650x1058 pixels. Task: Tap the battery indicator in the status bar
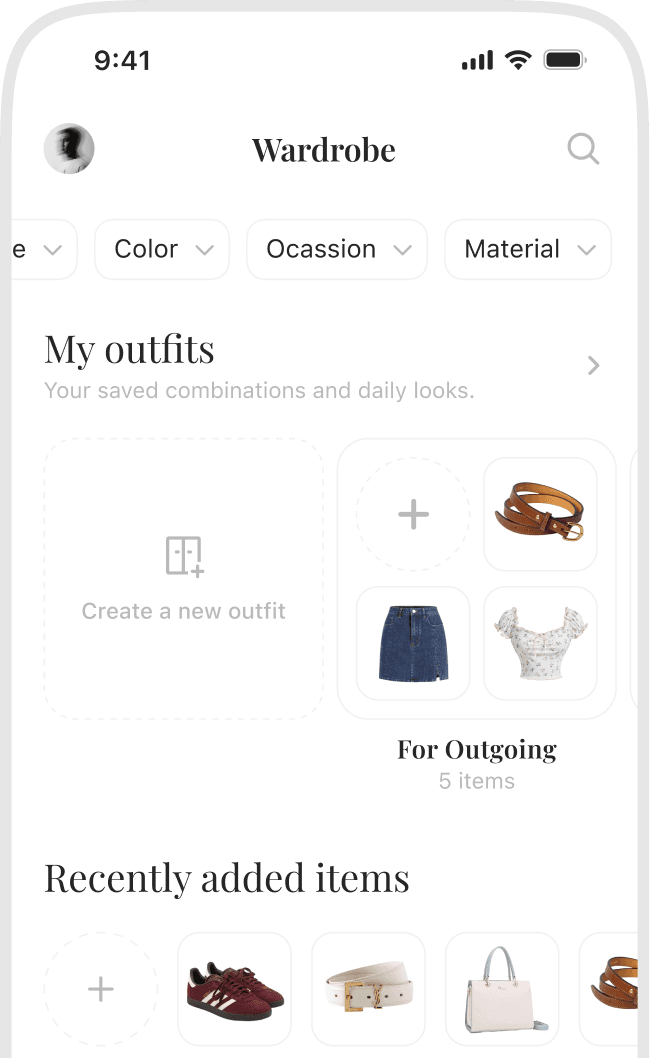tap(562, 59)
